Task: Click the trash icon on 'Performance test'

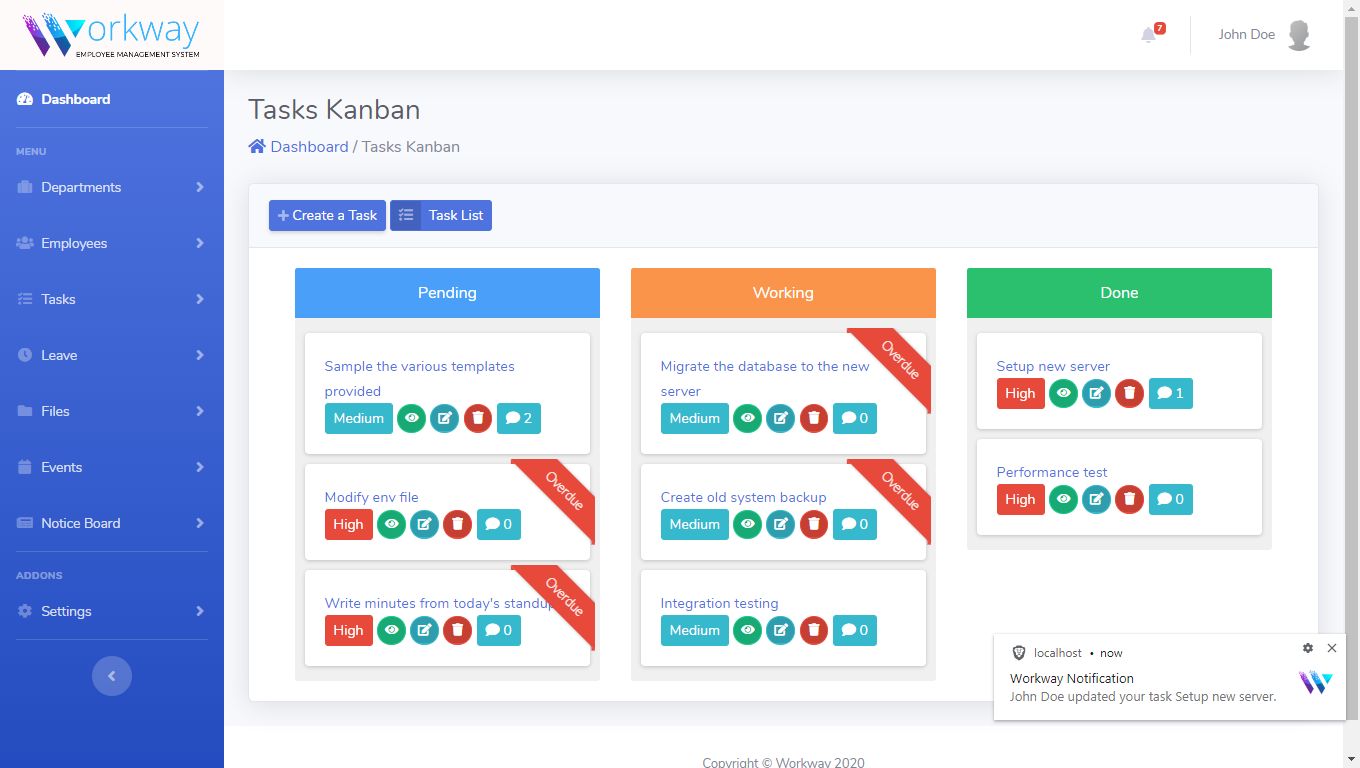Action: 1130,499
